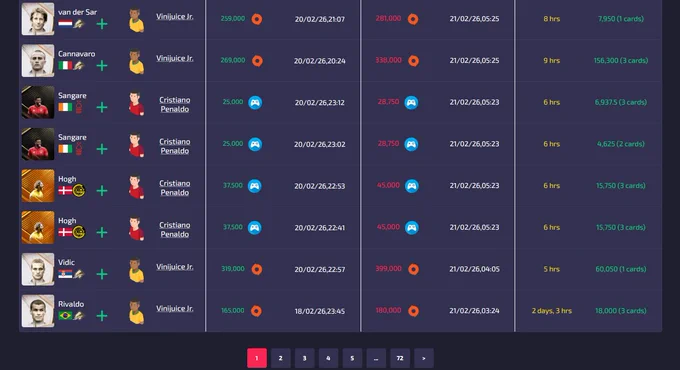Screen dimensions: 680x370
Task: Click the Brazil flag under Rivaldo
Action: [65, 315]
